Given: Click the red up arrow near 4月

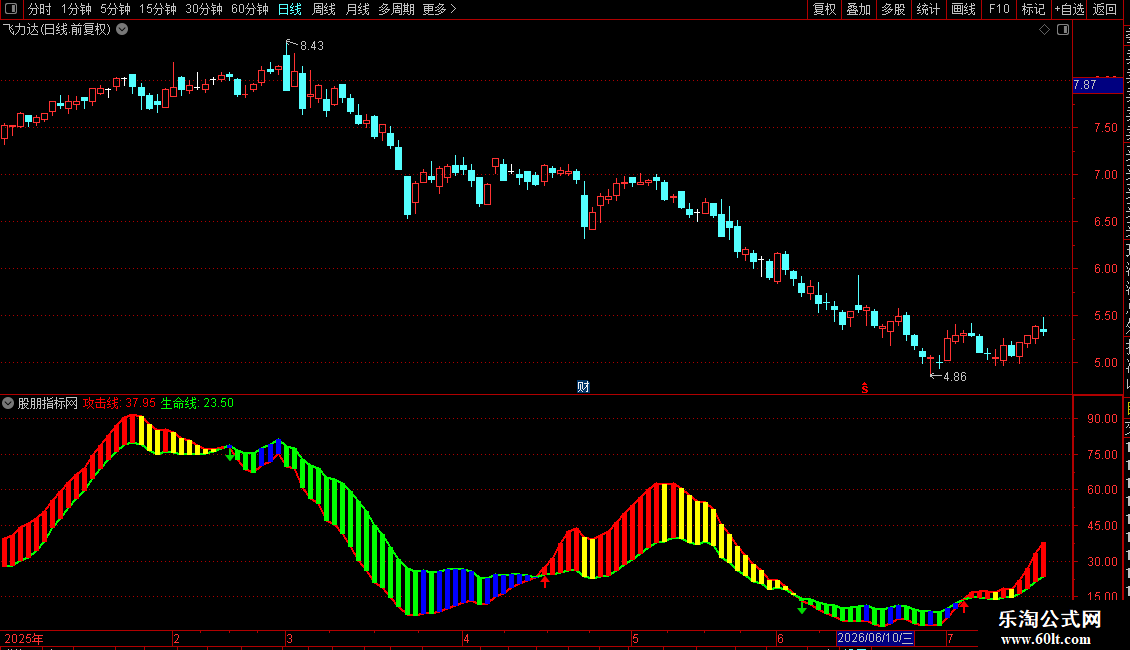Looking at the screenshot, I should coord(545,581).
